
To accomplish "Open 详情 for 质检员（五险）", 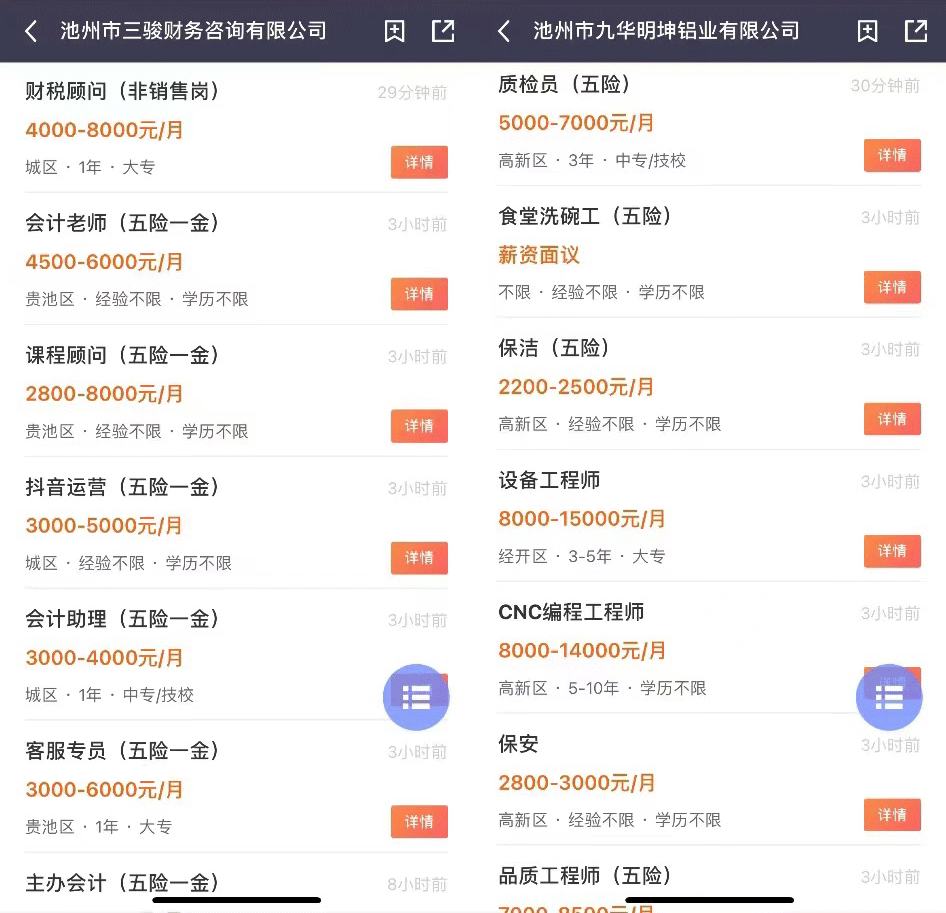I will [x=892, y=155].
